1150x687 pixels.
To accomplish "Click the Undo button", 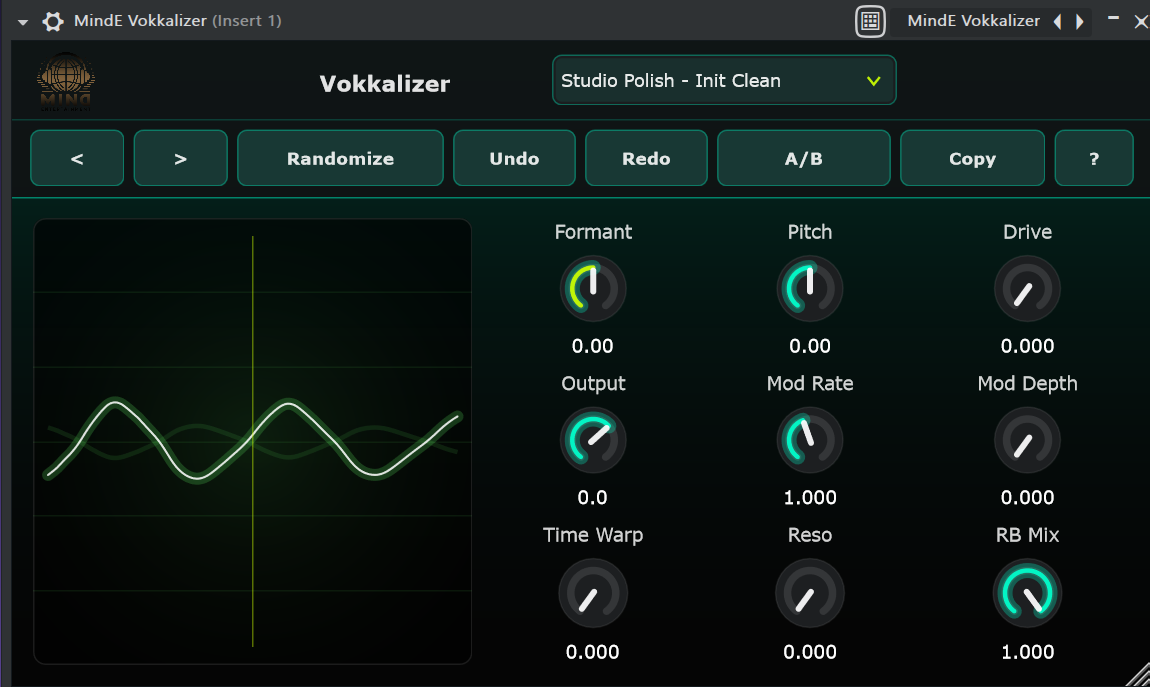I will pos(514,158).
